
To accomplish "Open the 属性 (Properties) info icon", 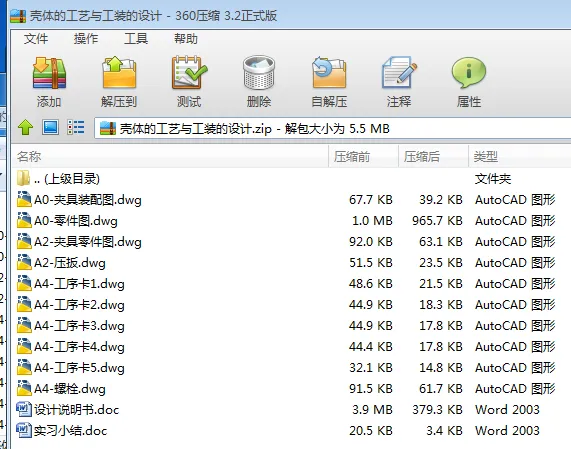I will [x=469, y=73].
